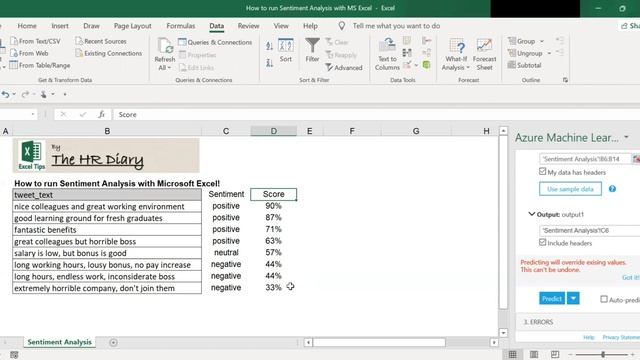This screenshot has width=640, height=360.
Task: Toggle My data has headers
Action: 542,171
